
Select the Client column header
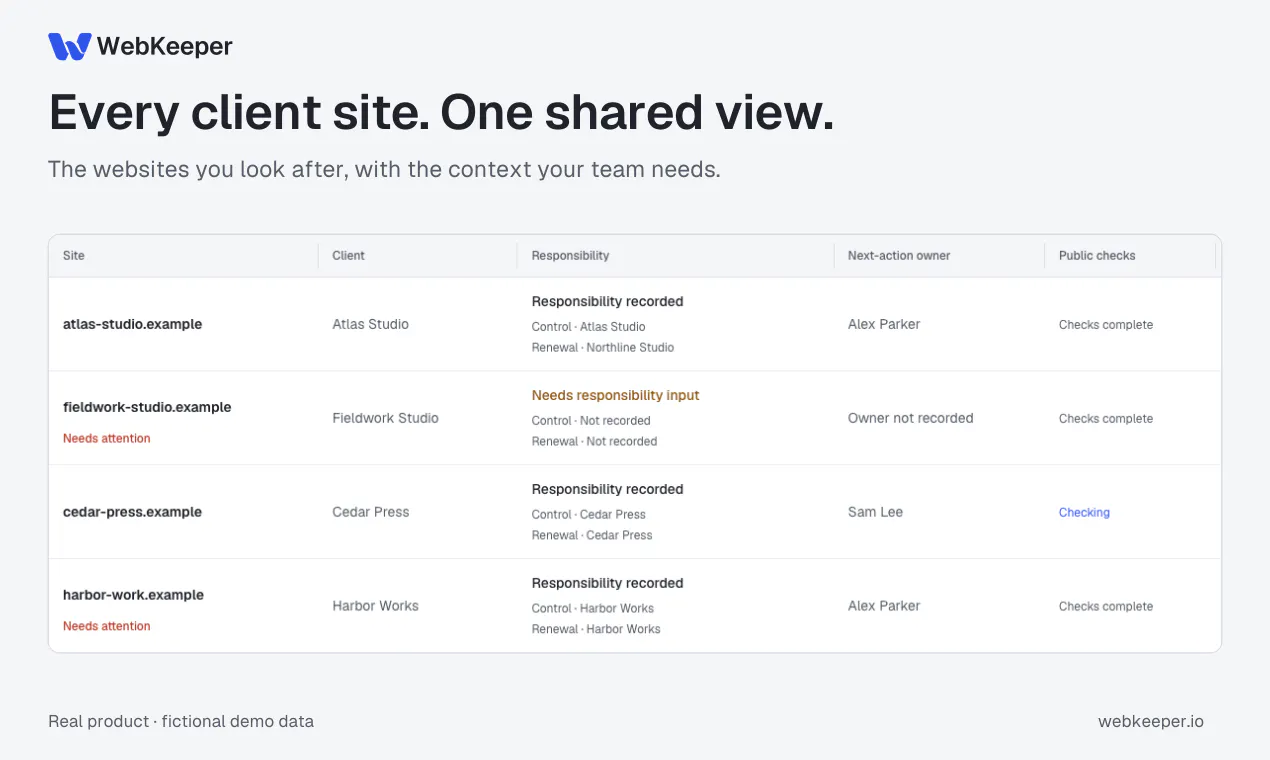[x=349, y=255]
